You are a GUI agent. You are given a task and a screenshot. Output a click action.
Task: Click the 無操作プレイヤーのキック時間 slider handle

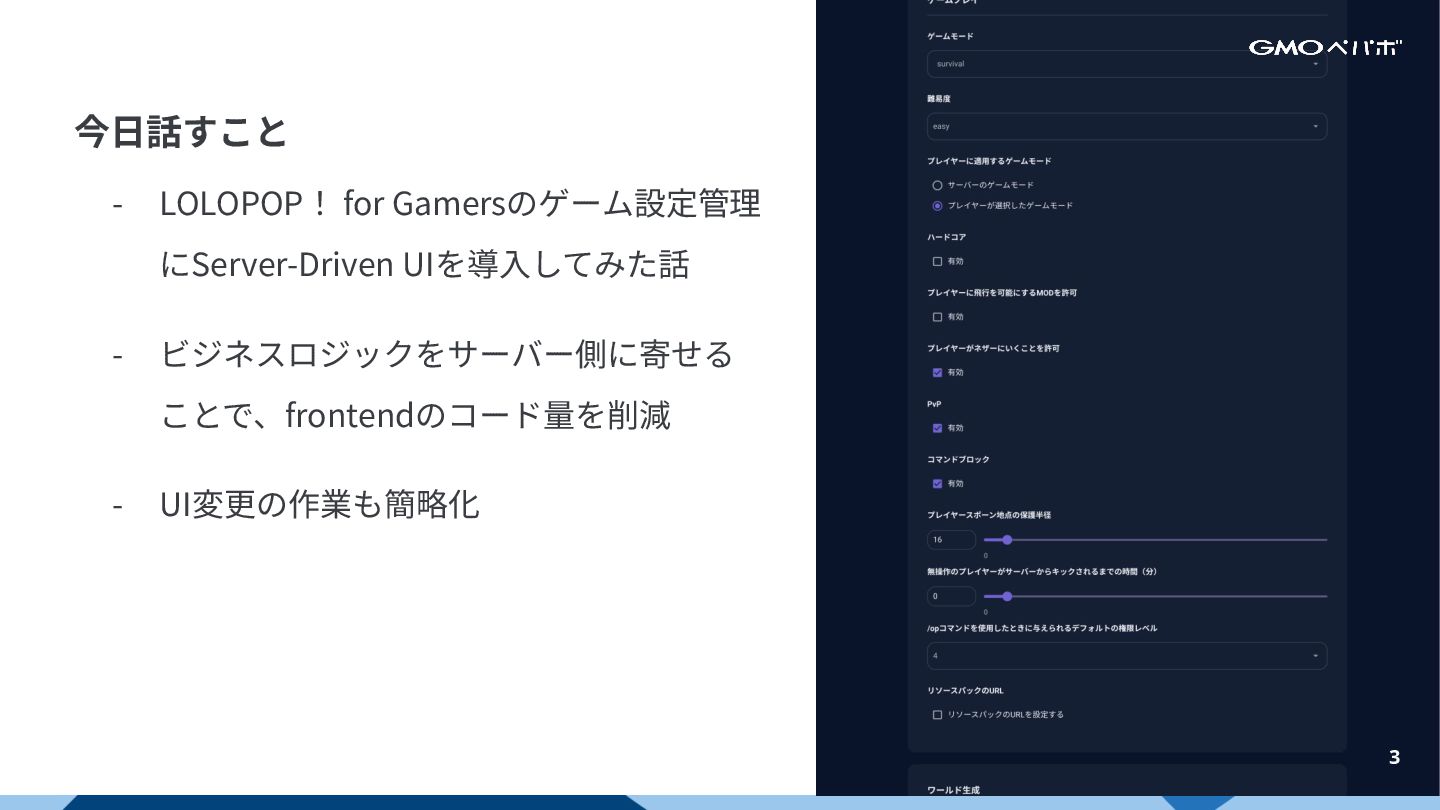point(1007,597)
